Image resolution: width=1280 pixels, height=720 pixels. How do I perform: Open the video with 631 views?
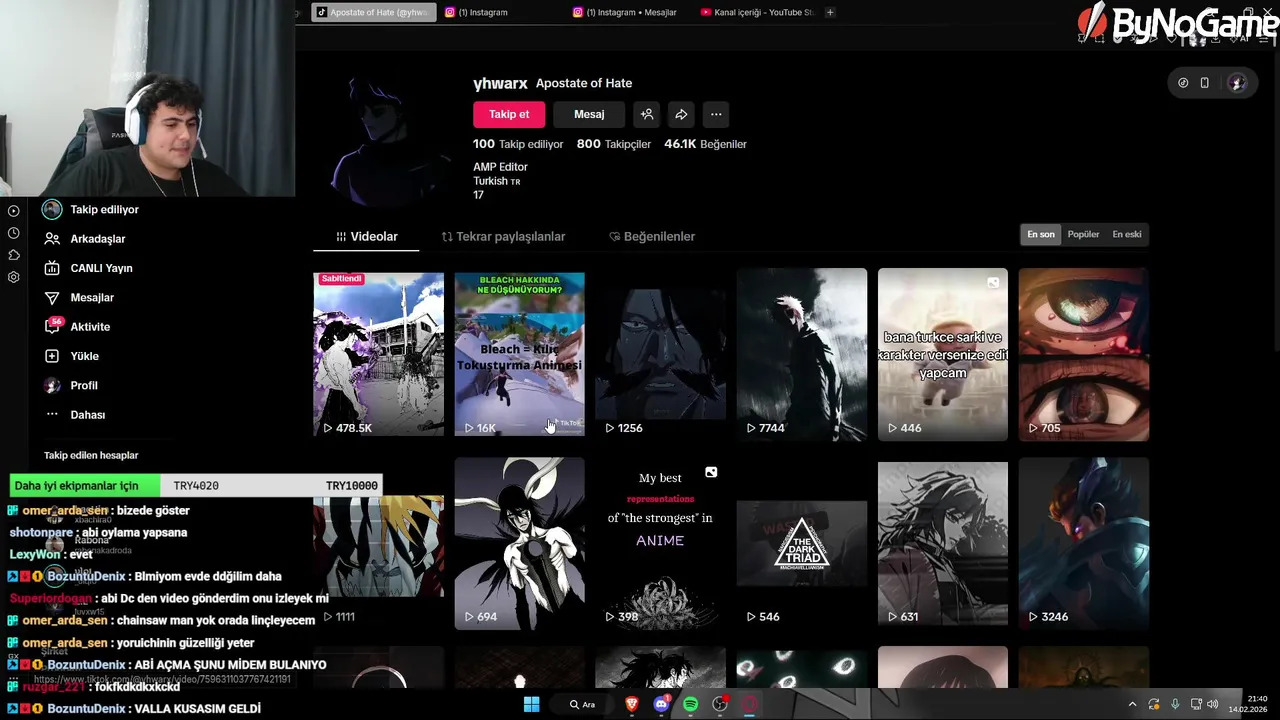pos(942,543)
